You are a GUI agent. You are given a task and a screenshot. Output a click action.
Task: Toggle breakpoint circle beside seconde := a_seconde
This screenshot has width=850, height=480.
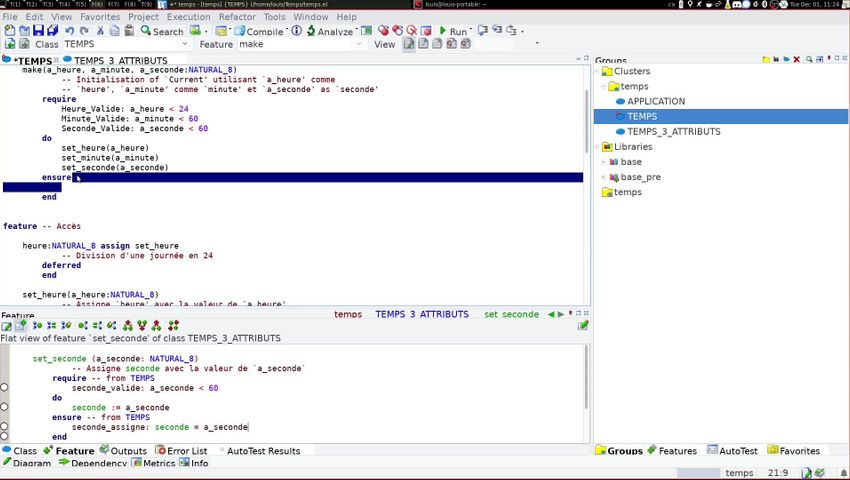coord(4,407)
